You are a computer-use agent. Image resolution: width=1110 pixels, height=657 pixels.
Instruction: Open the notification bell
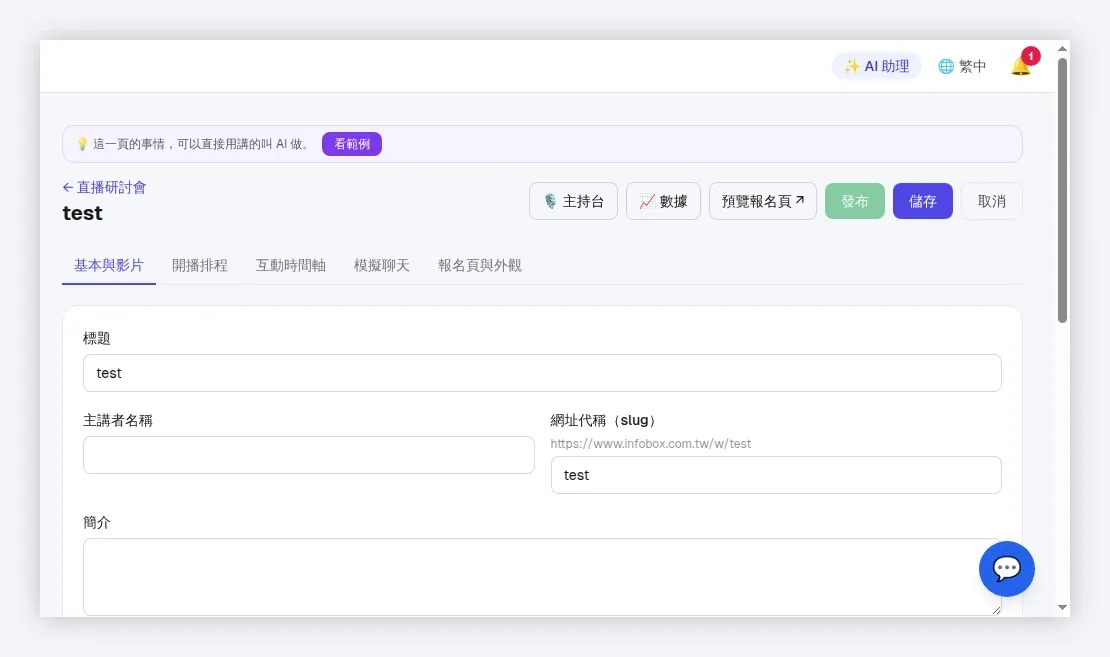pos(1022,66)
